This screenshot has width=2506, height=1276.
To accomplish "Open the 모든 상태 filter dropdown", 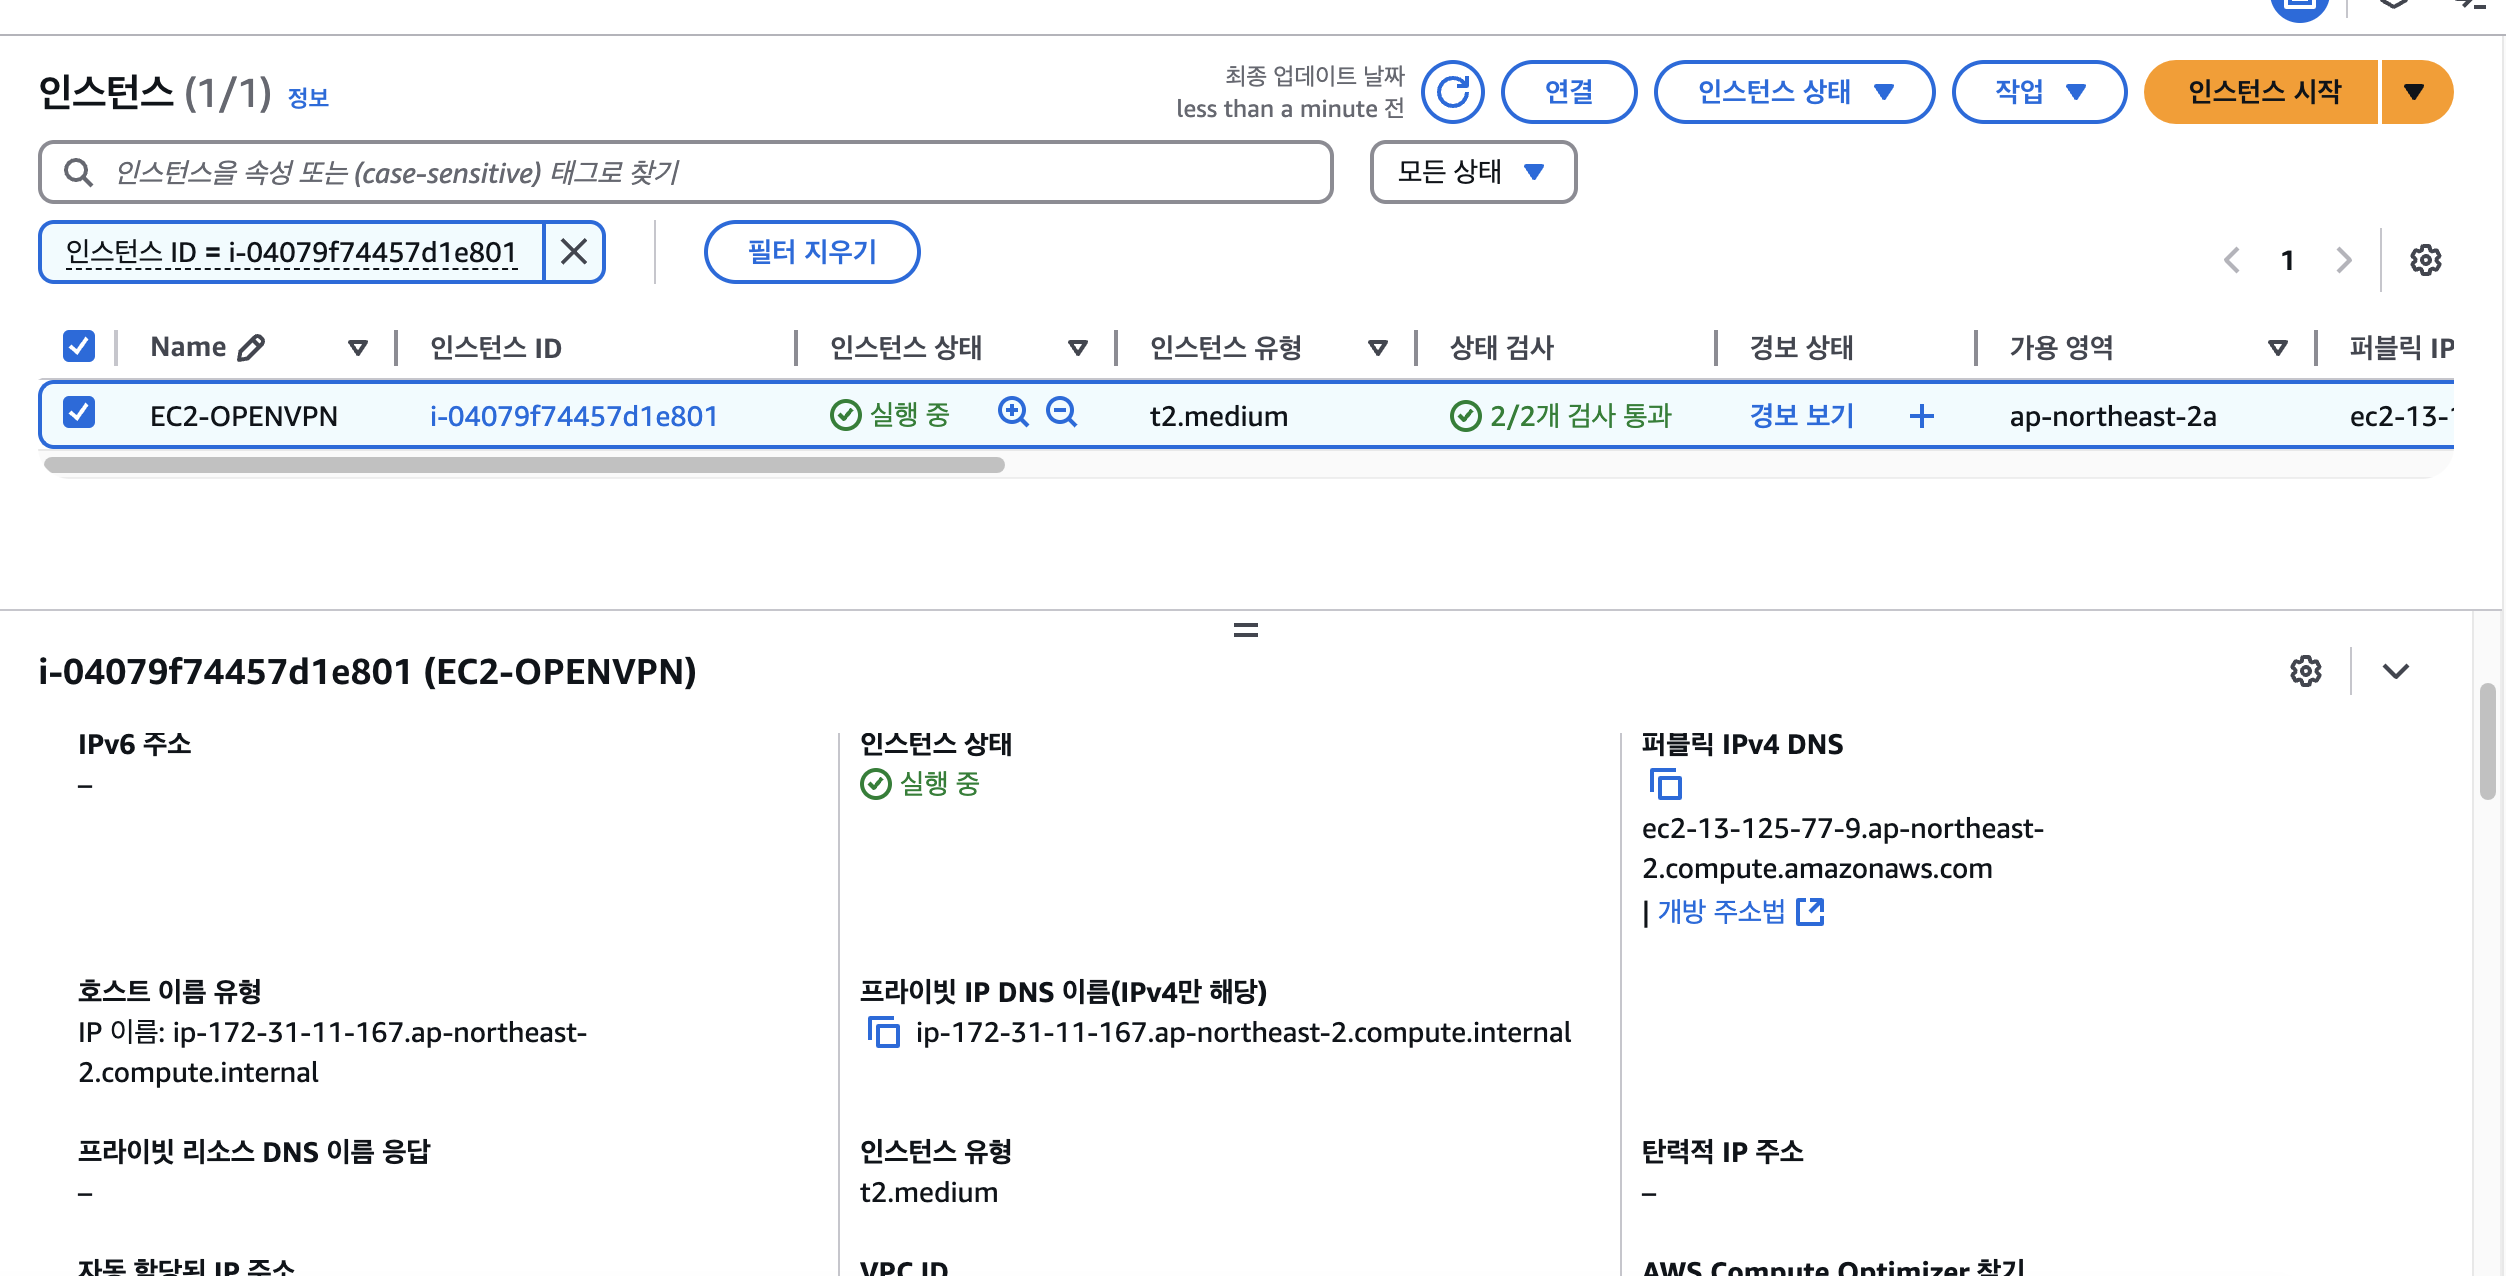I will (x=1472, y=172).
